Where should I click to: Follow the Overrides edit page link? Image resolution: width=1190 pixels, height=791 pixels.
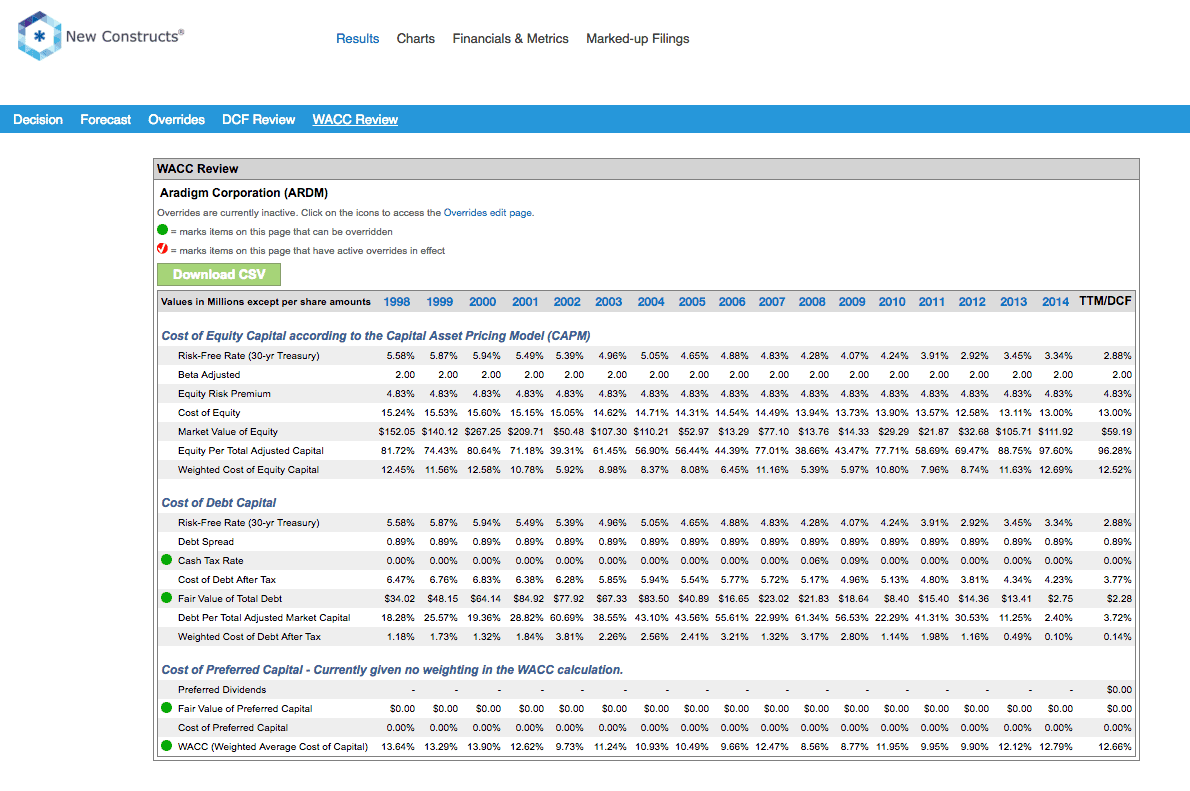click(x=487, y=213)
